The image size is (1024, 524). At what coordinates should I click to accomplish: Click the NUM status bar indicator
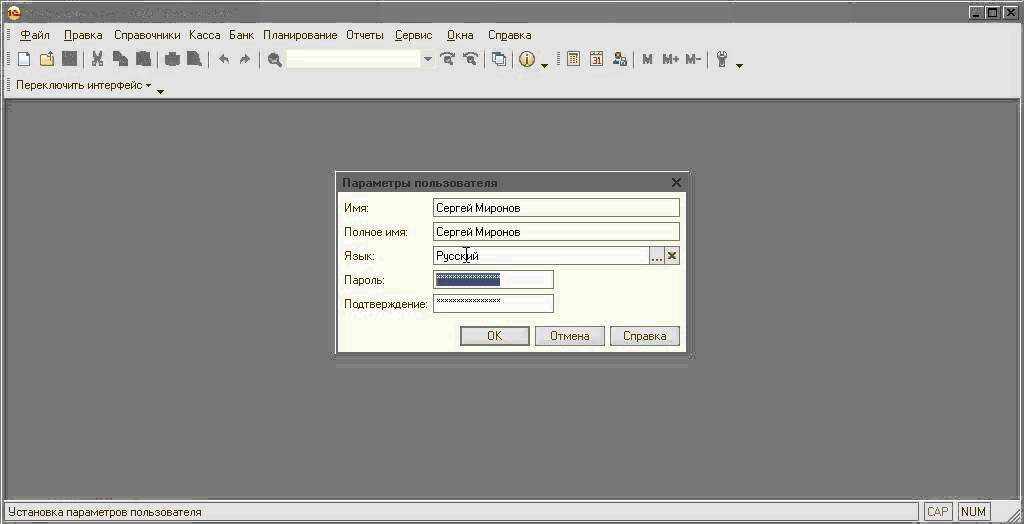coord(973,512)
